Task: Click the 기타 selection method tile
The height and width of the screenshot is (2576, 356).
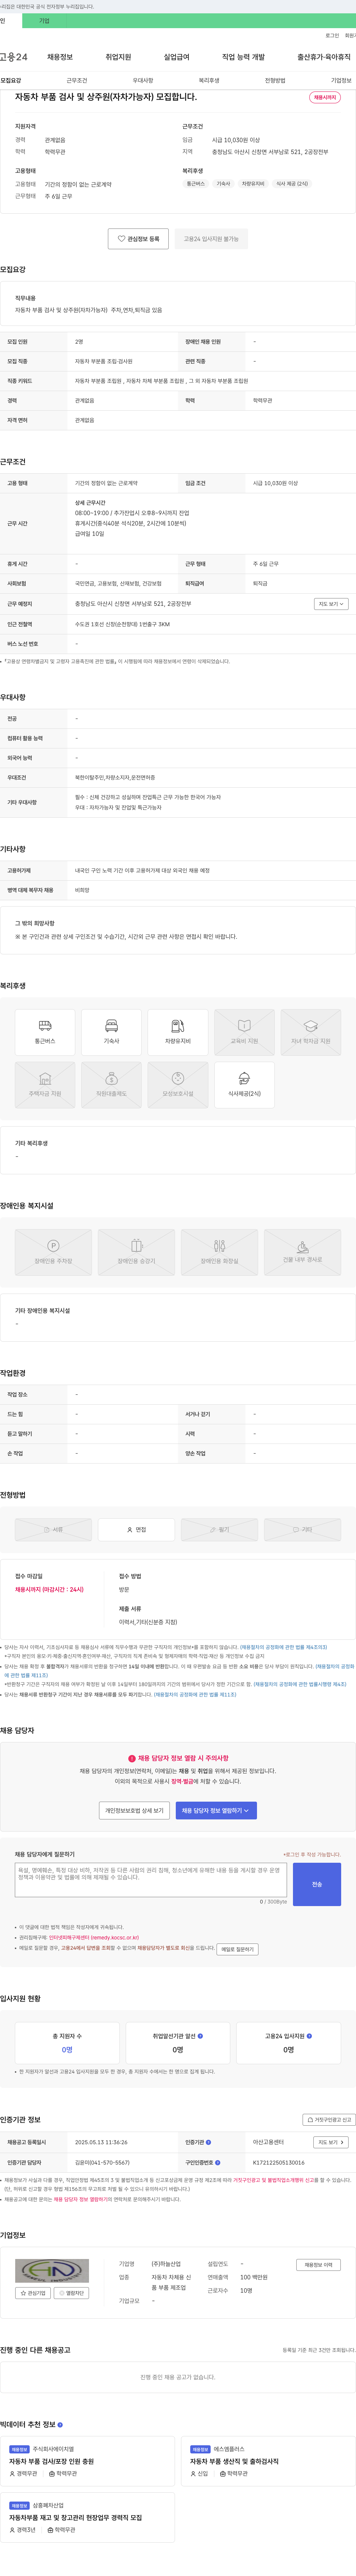Action: coord(302,1529)
